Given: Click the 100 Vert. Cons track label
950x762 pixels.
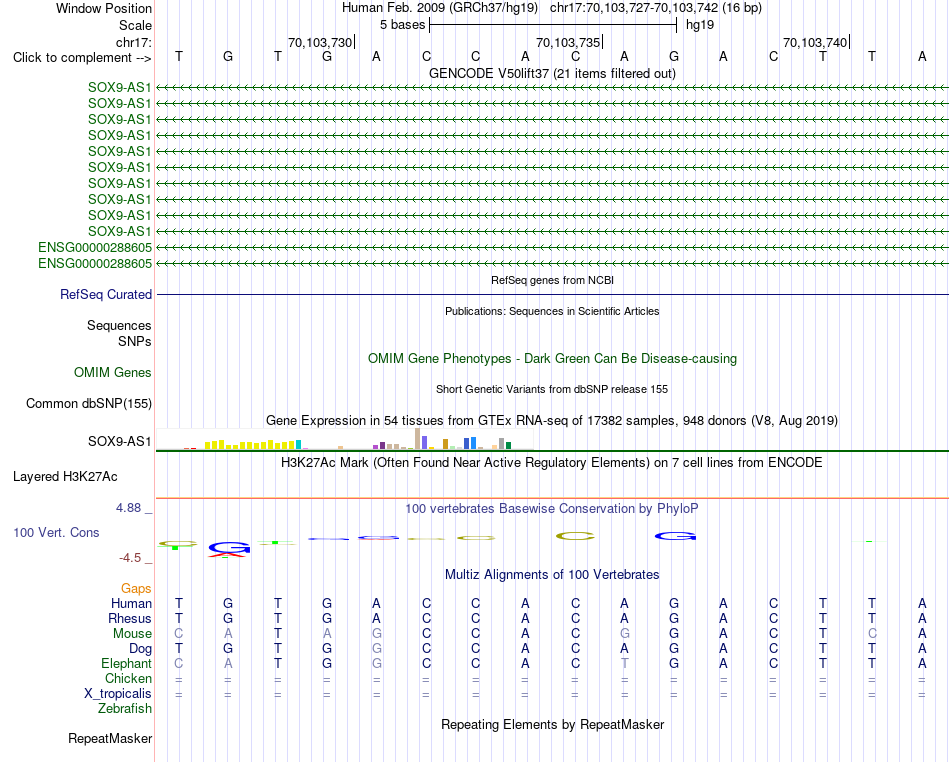Looking at the screenshot, I should tap(56, 532).
